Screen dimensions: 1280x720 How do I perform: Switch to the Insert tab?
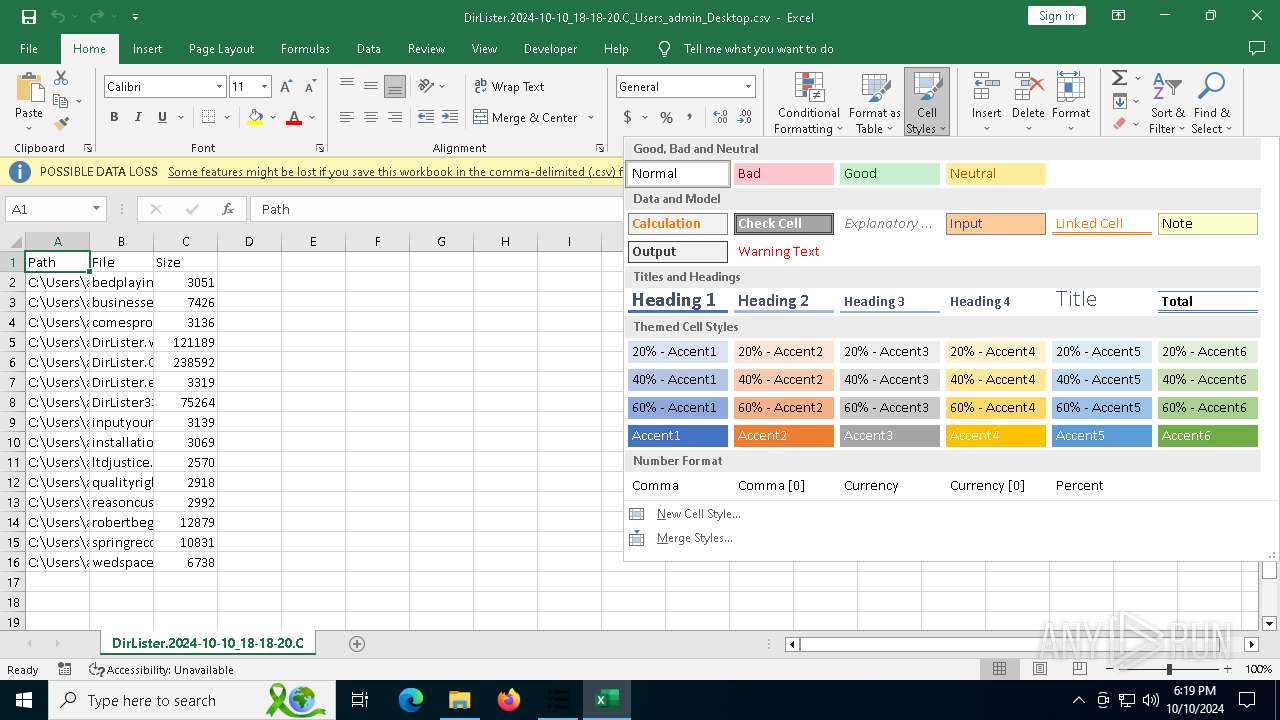(147, 49)
